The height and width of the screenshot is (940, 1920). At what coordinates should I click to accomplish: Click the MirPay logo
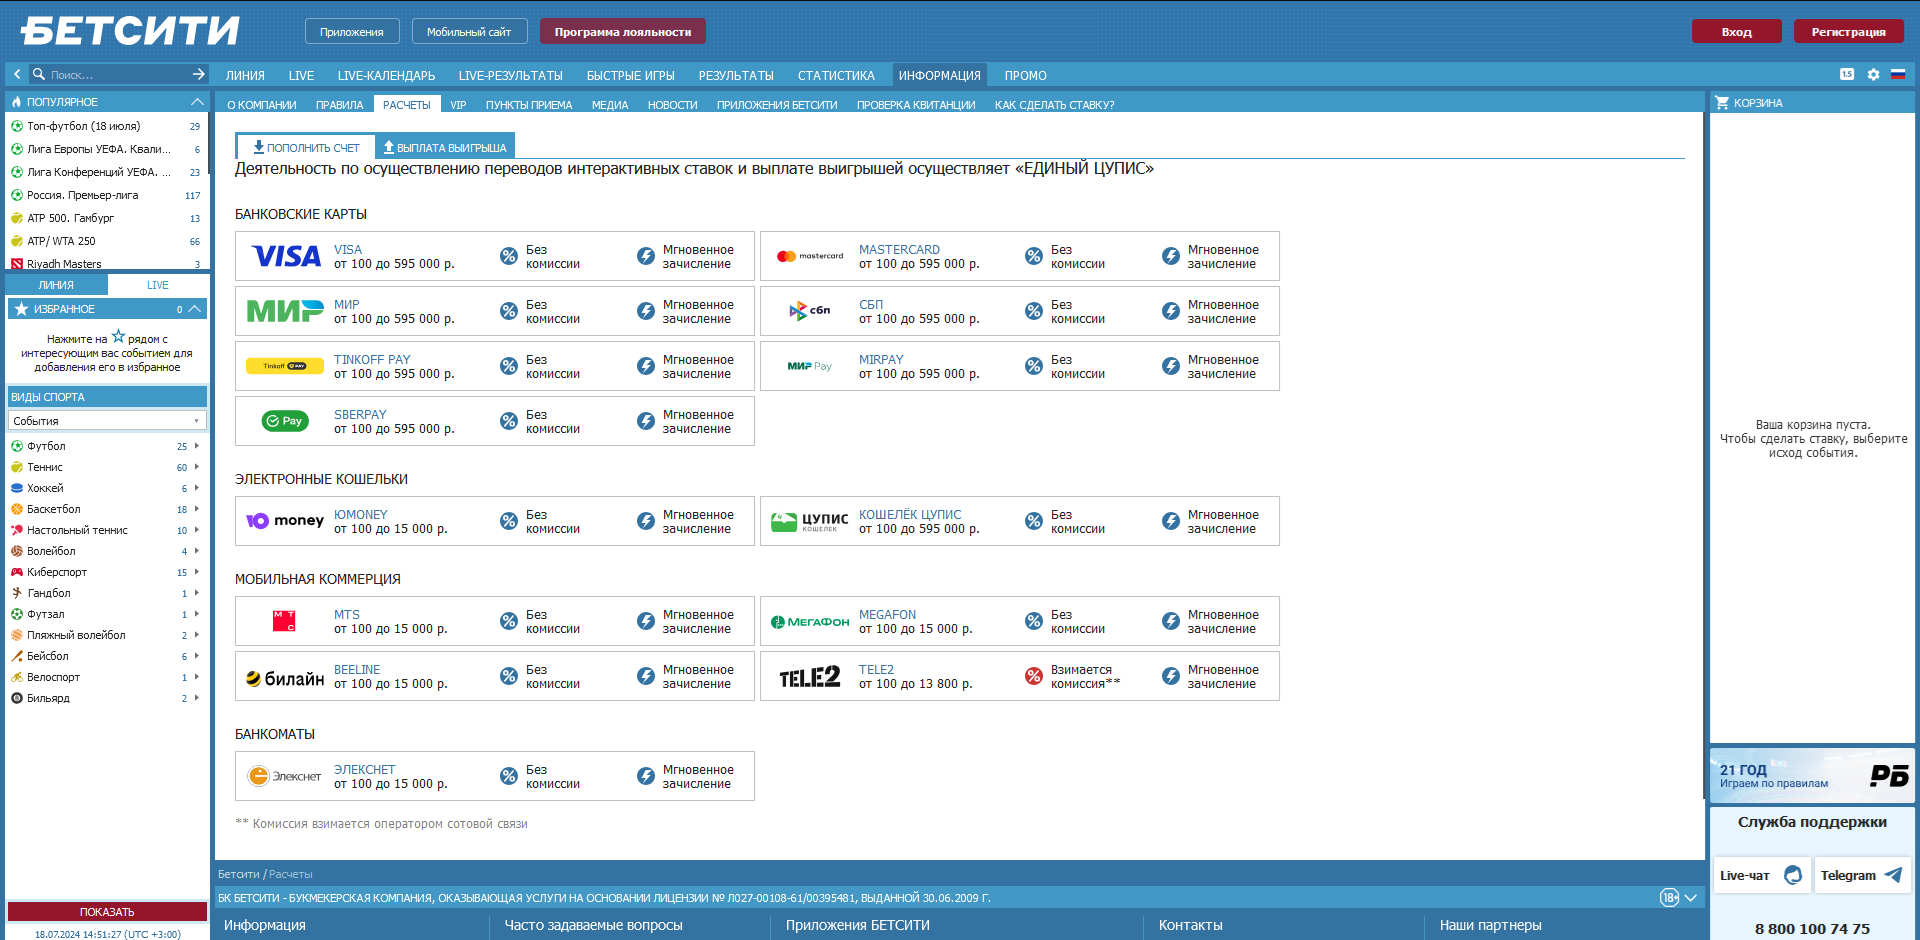pyautogui.click(x=810, y=366)
